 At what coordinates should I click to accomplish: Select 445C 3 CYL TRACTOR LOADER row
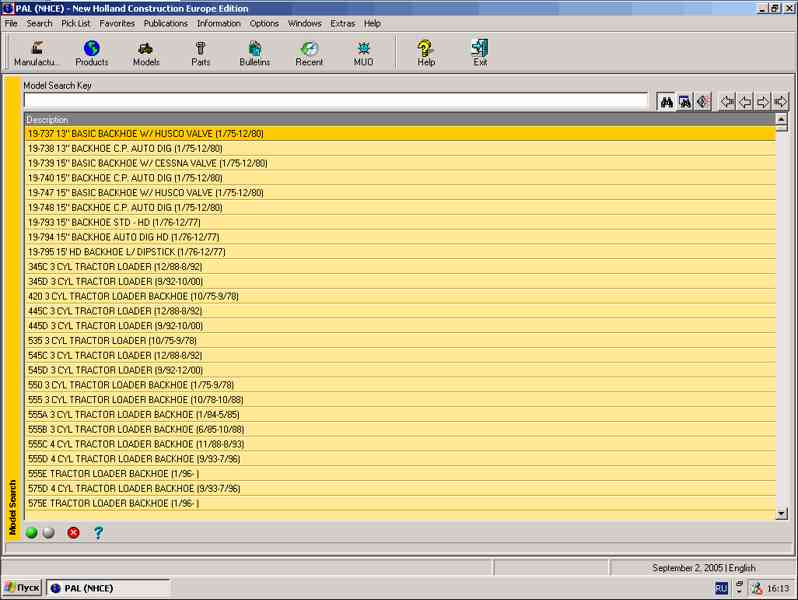pyautogui.click(x=400, y=311)
